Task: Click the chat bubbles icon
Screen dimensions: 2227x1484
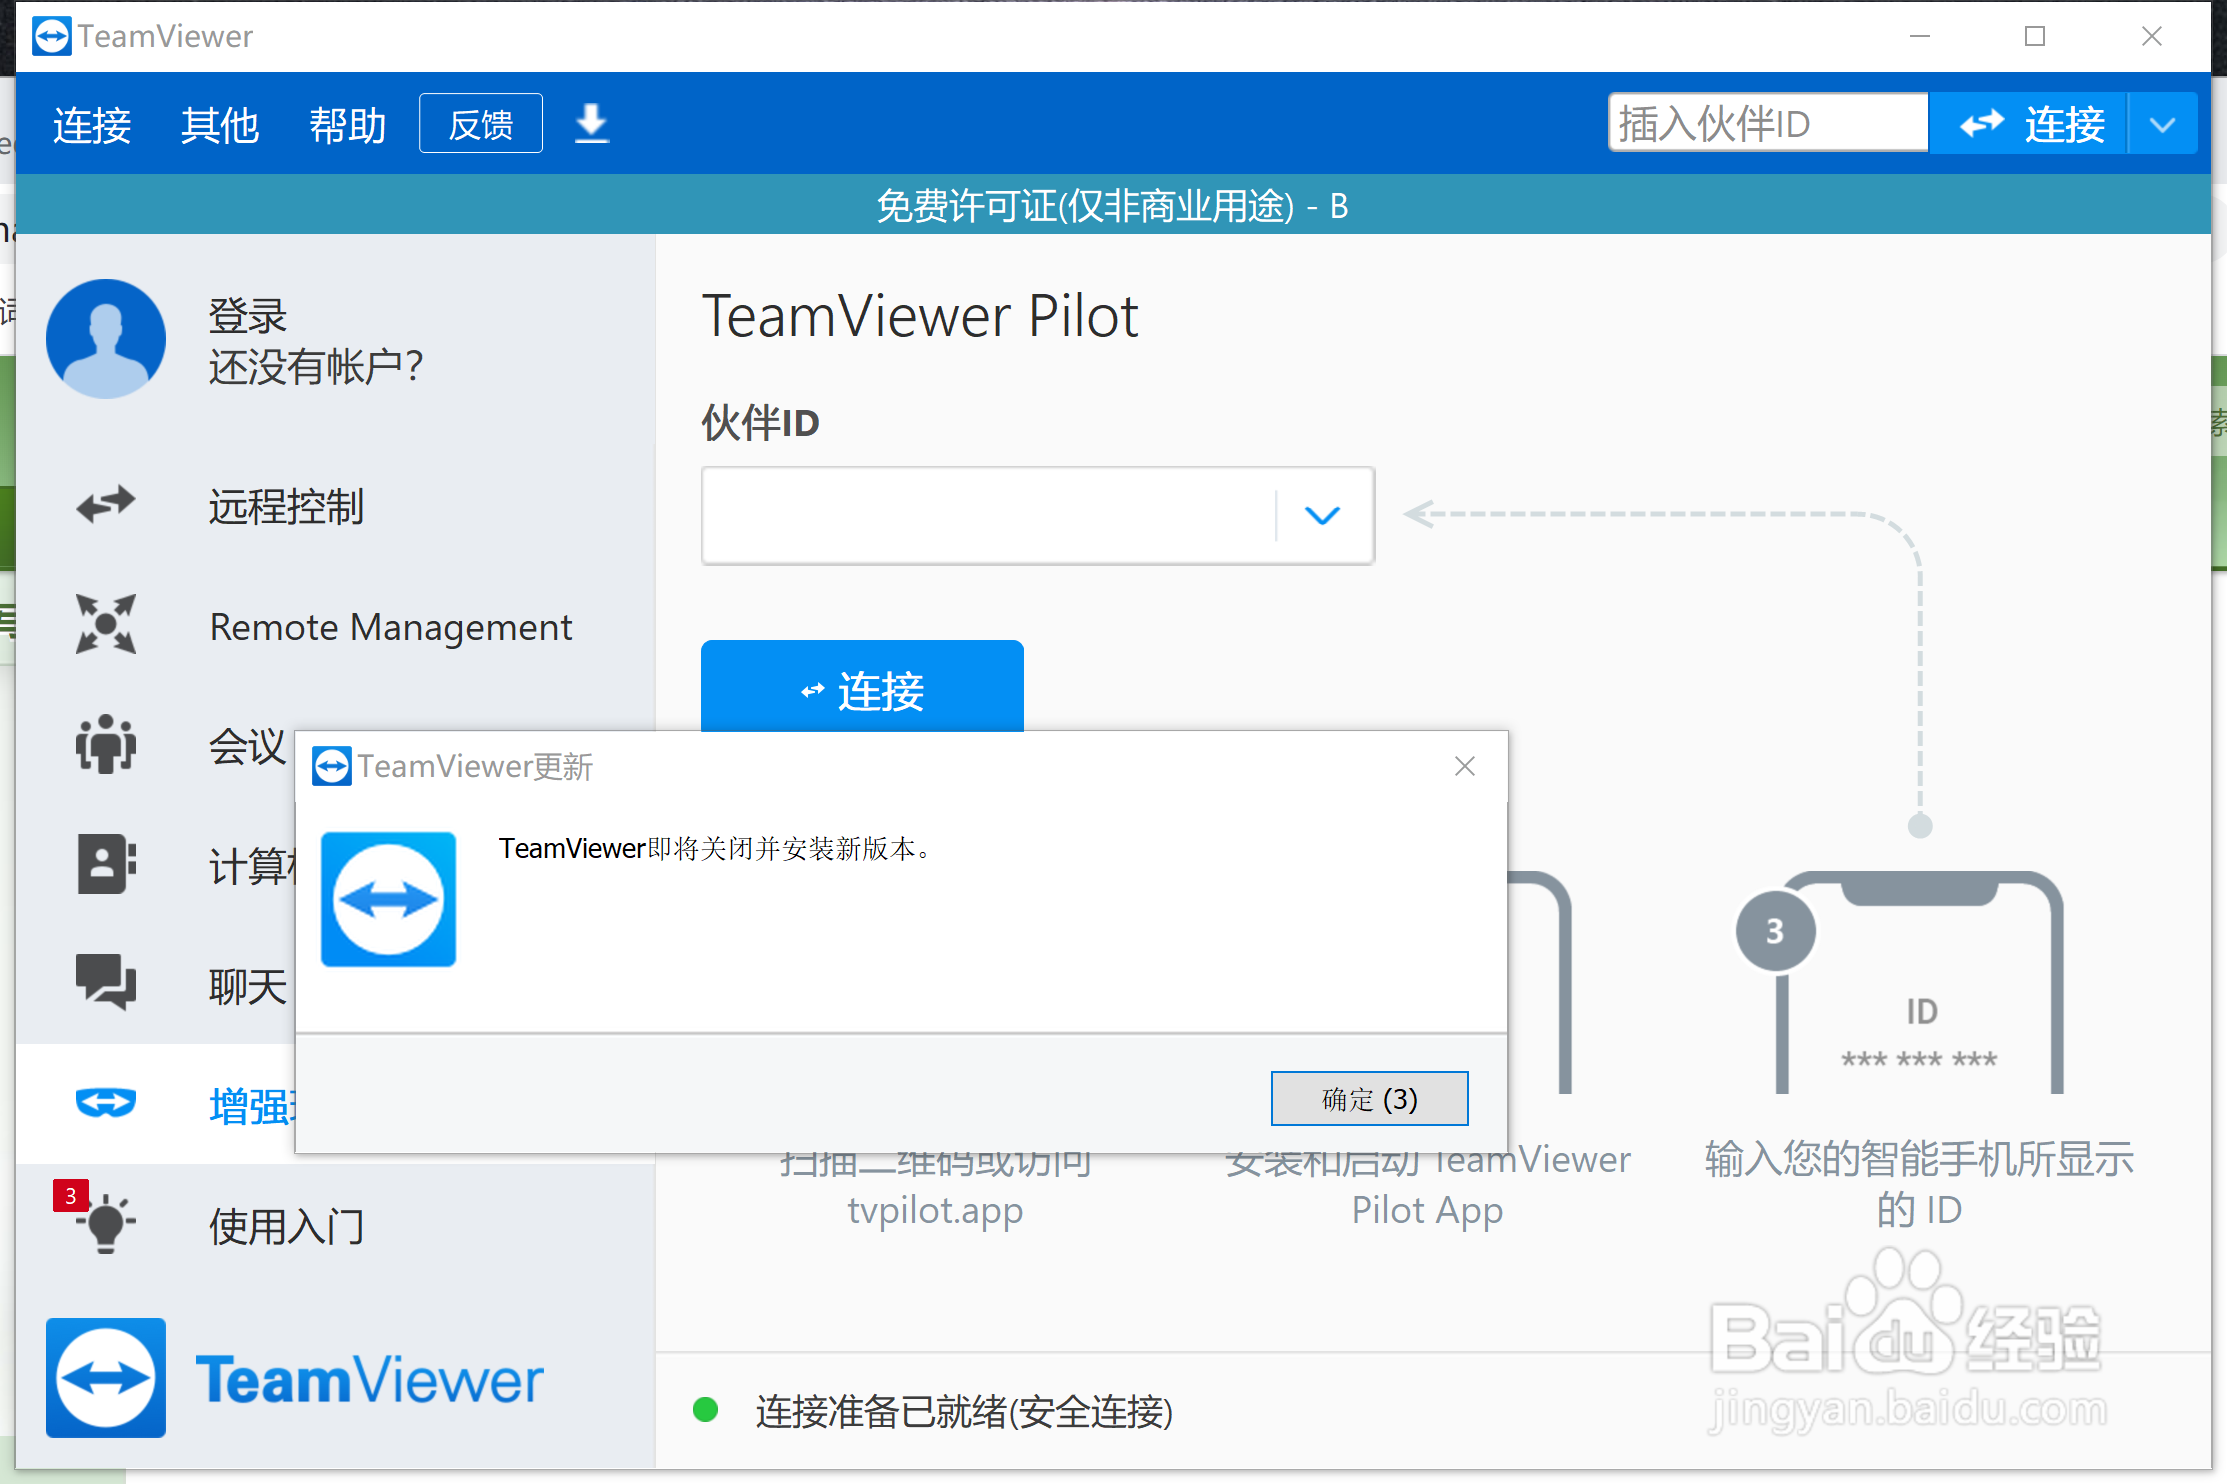Action: (x=106, y=982)
